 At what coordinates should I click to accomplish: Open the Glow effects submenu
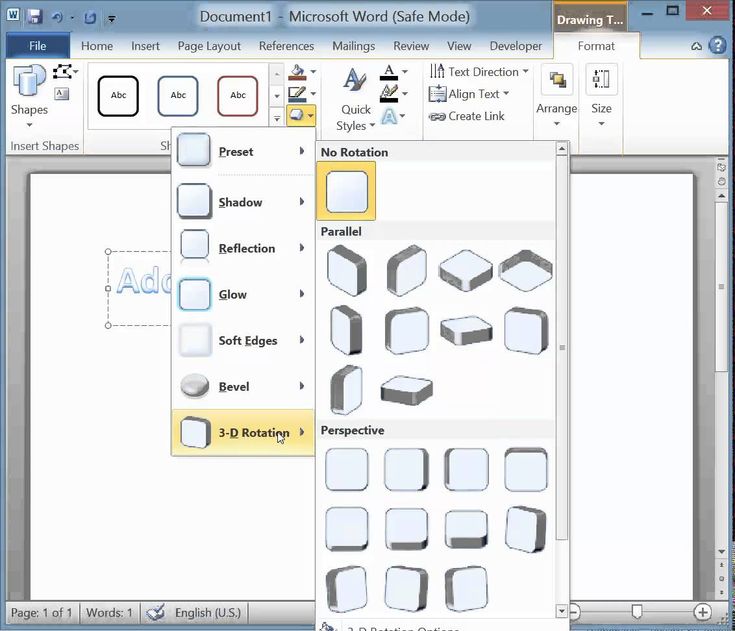pos(242,294)
